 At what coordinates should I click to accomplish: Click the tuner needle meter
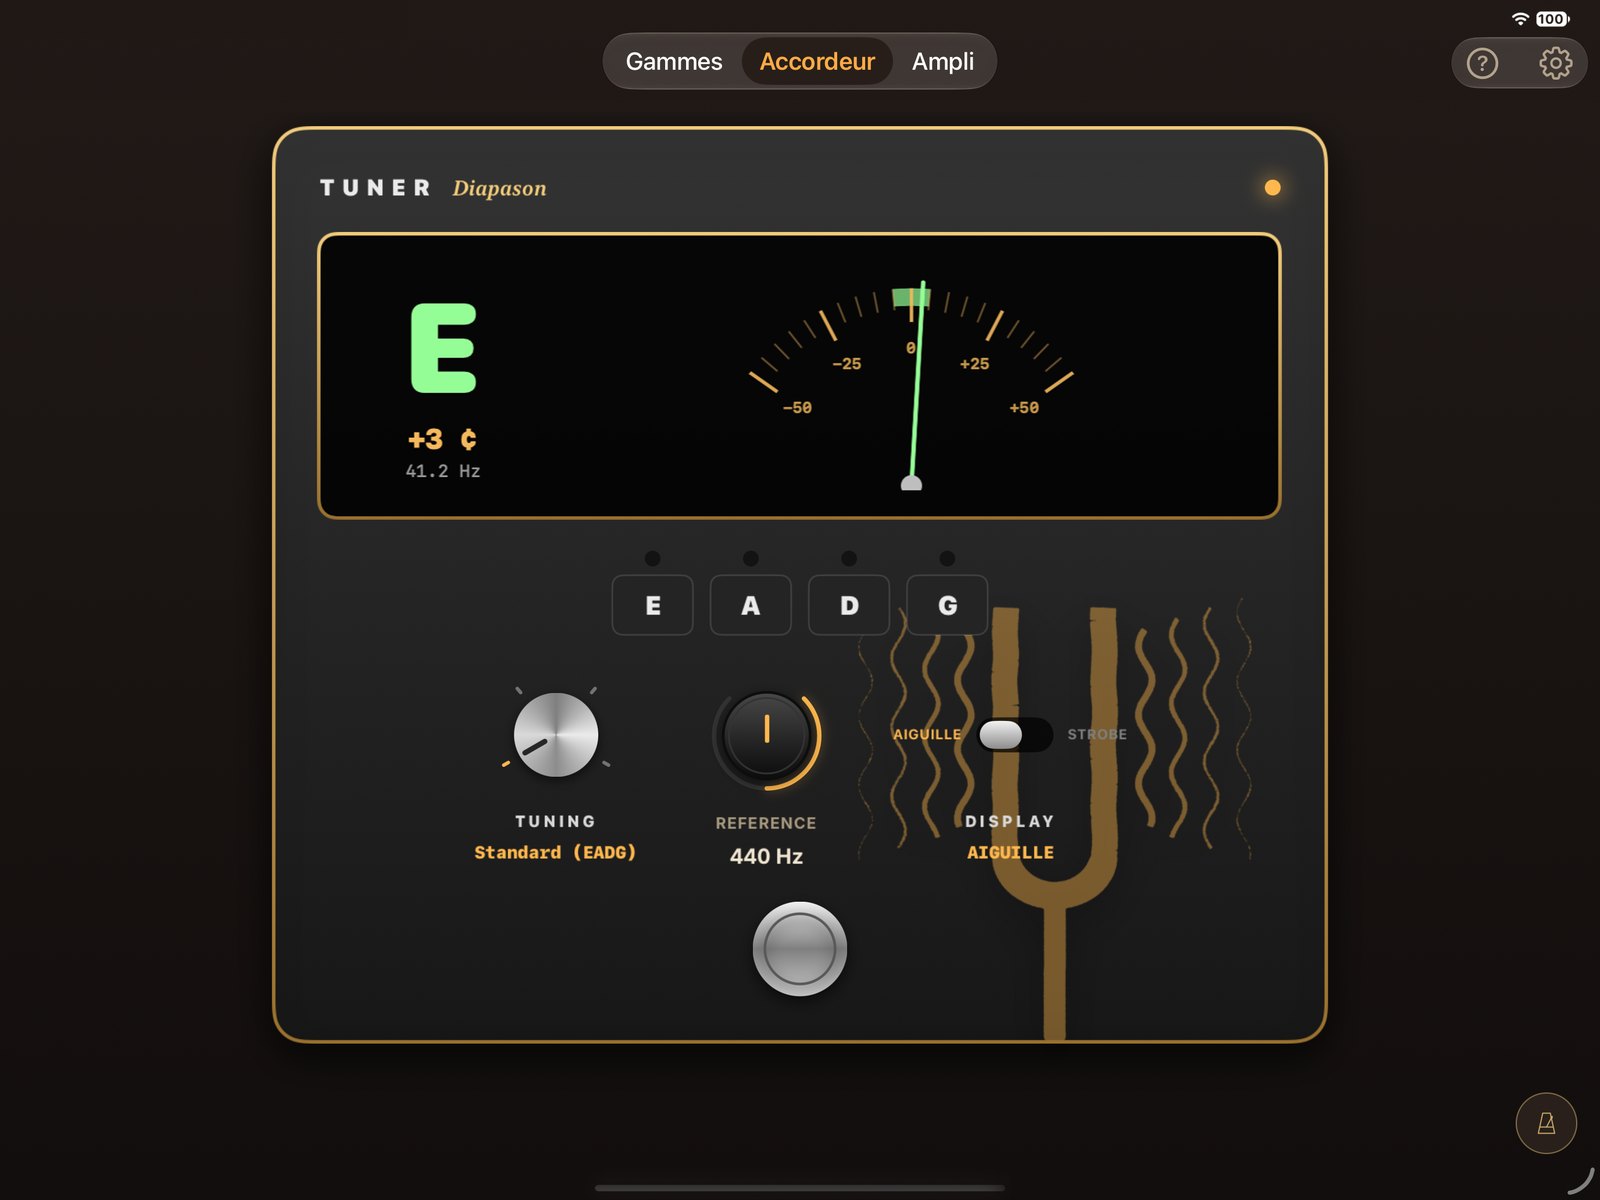coord(911,385)
